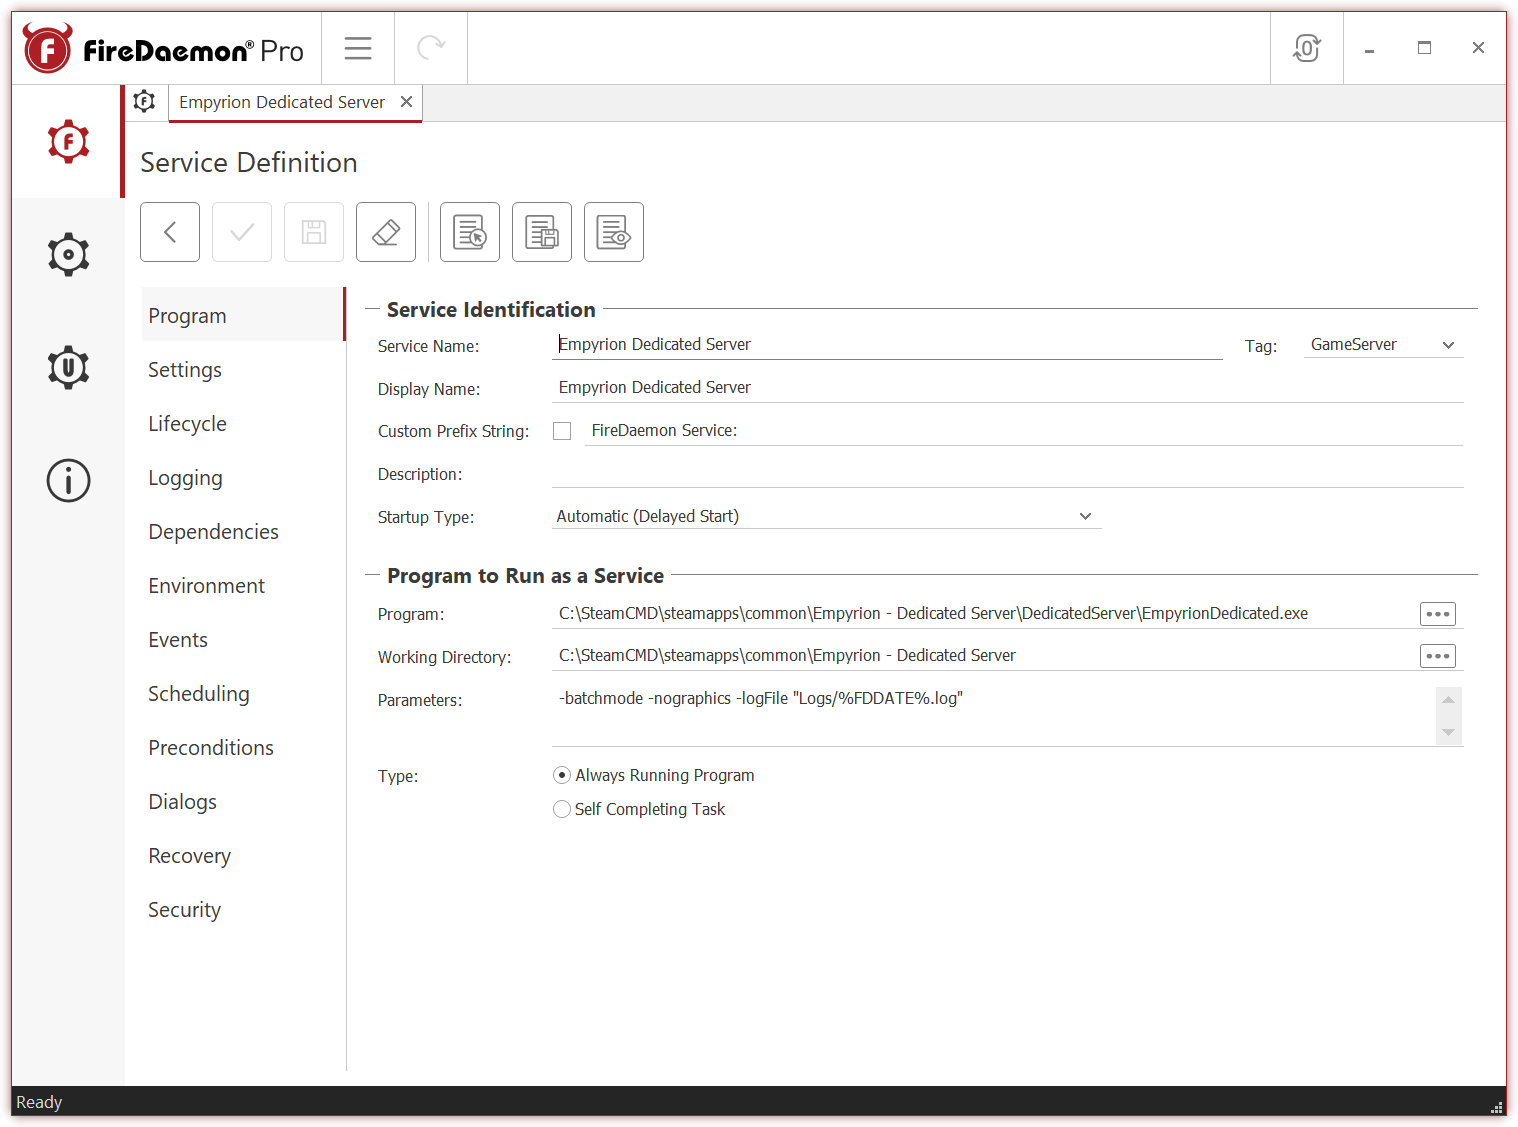The image size is (1518, 1127).
Task: Browse for the Program executable path
Action: point(1438,614)
